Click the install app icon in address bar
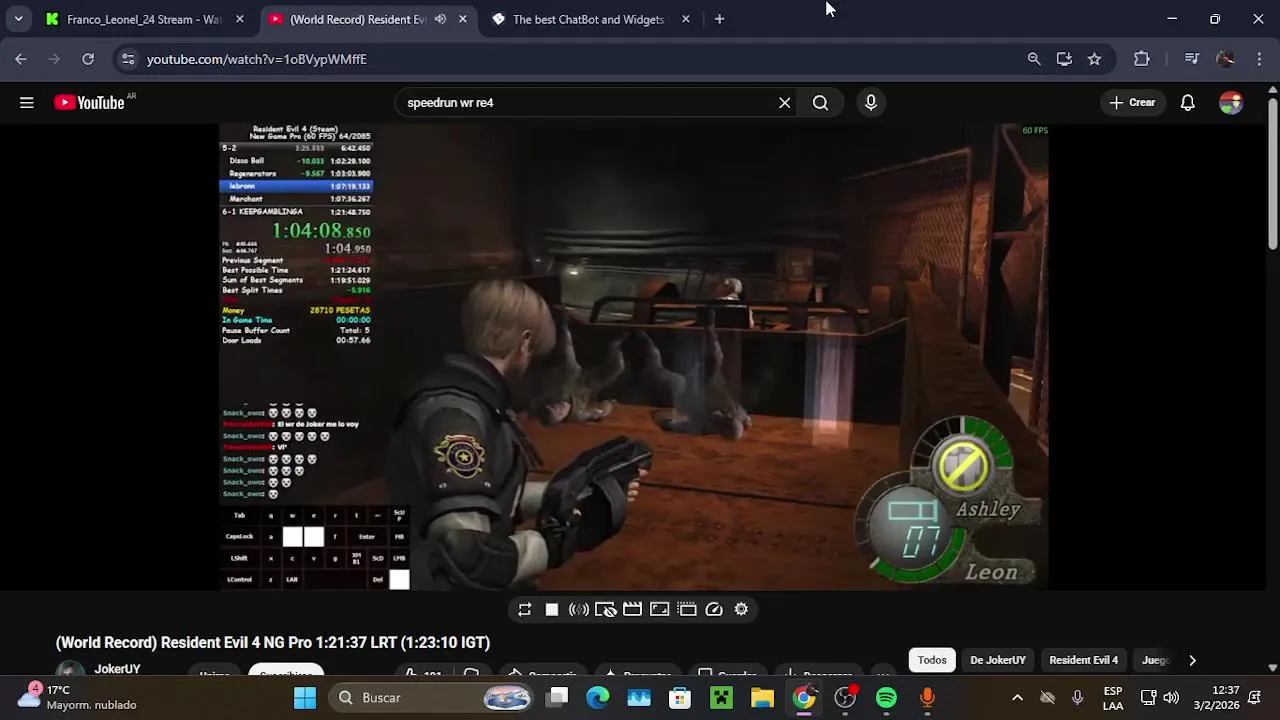 coord(1064,59)
